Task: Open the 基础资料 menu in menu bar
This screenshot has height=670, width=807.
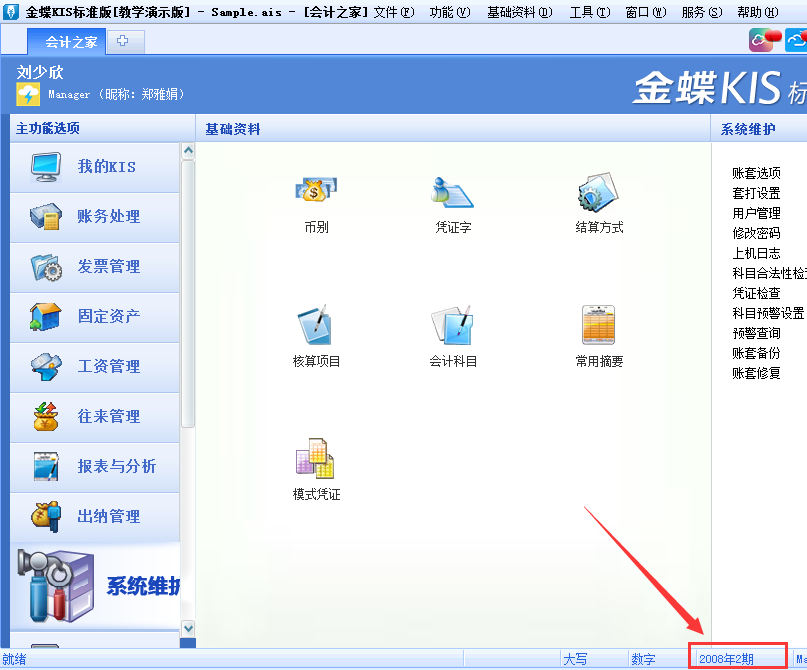Action: coord(519,12)
